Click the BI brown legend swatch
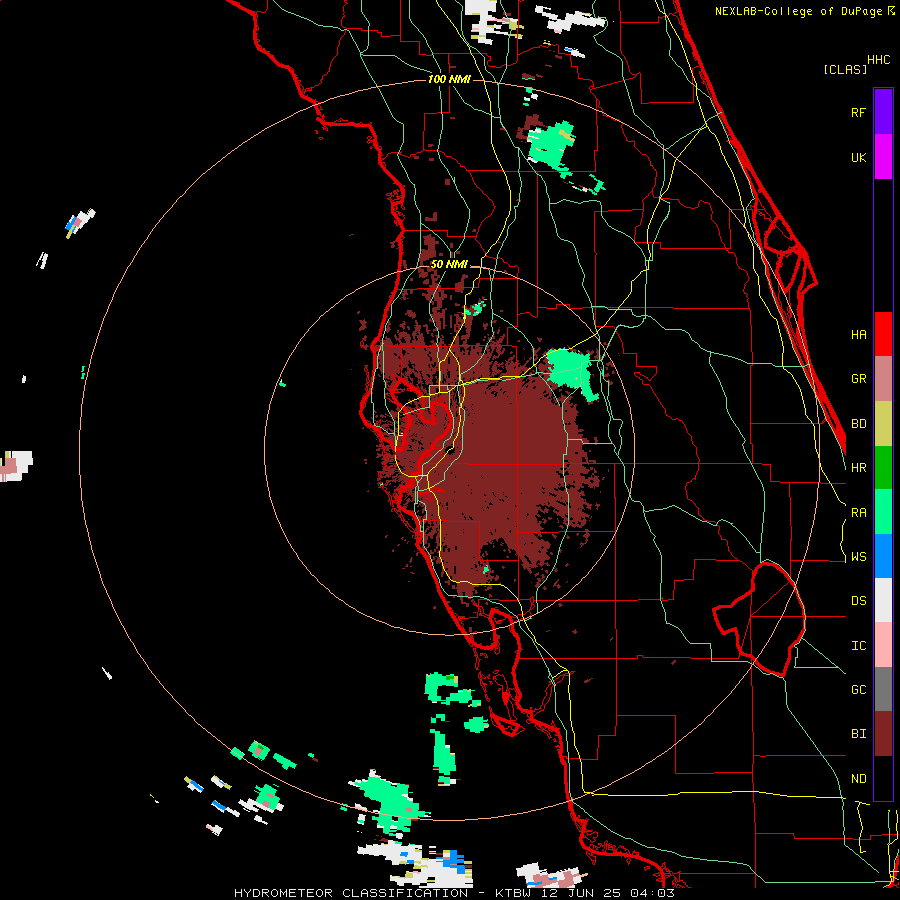This screenshot has width=900, height=900. (x=883, y=734)
